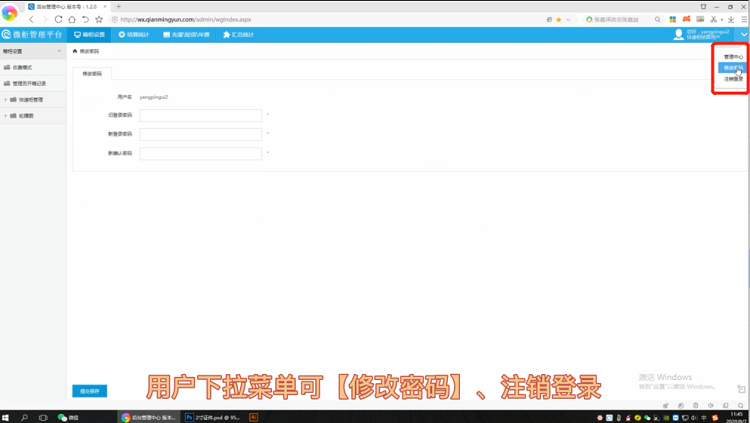Screen dimensions: 750x423
Task: Open the Photoshop icon in the taskbar
Action: coord(189,417)
